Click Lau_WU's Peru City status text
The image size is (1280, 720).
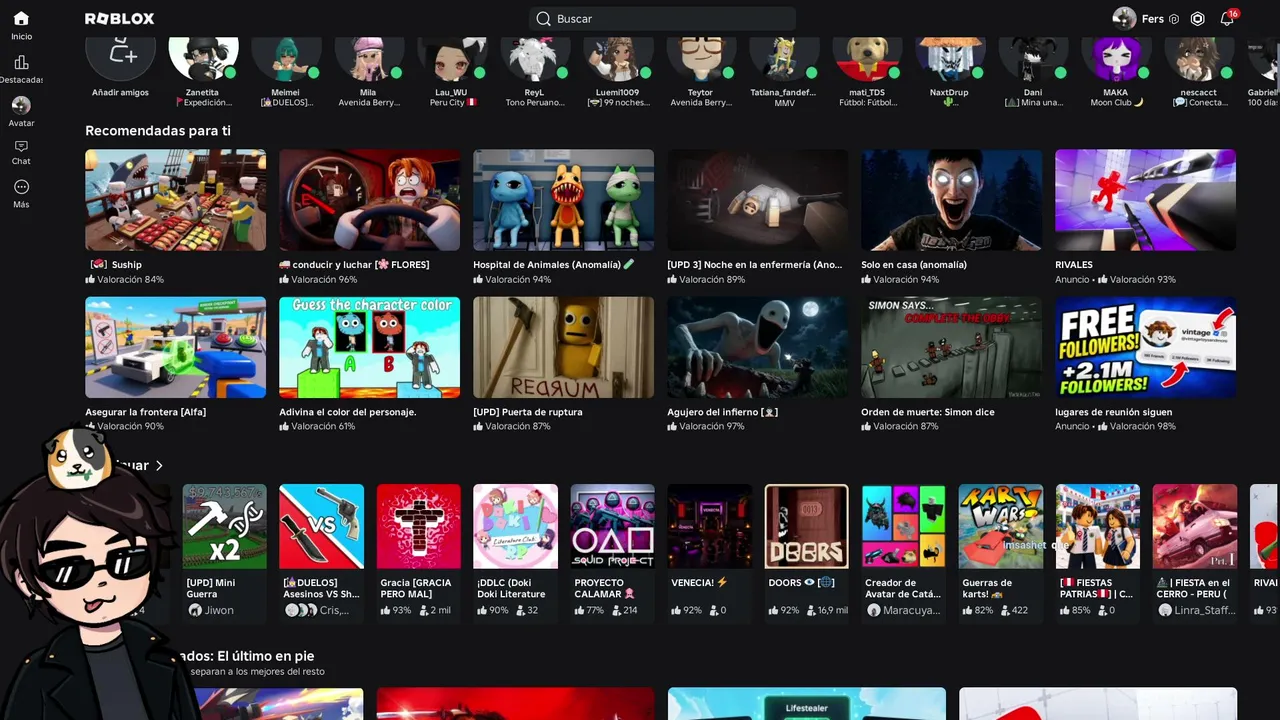[x=452, y=103]
